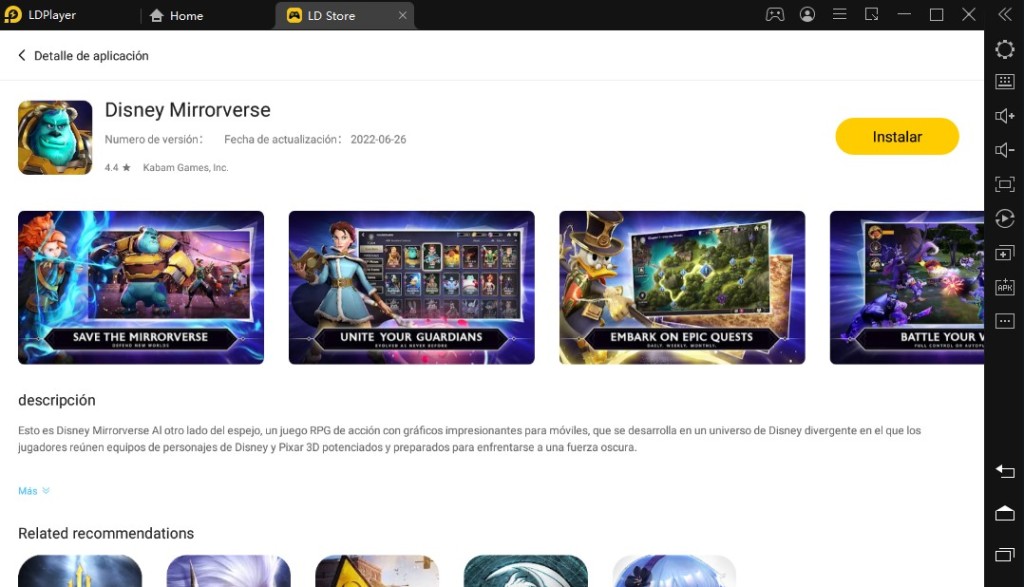Open Save the Mirrorverse screenshot
This screenshot has height=587, width=1024.
coord(141,287)
